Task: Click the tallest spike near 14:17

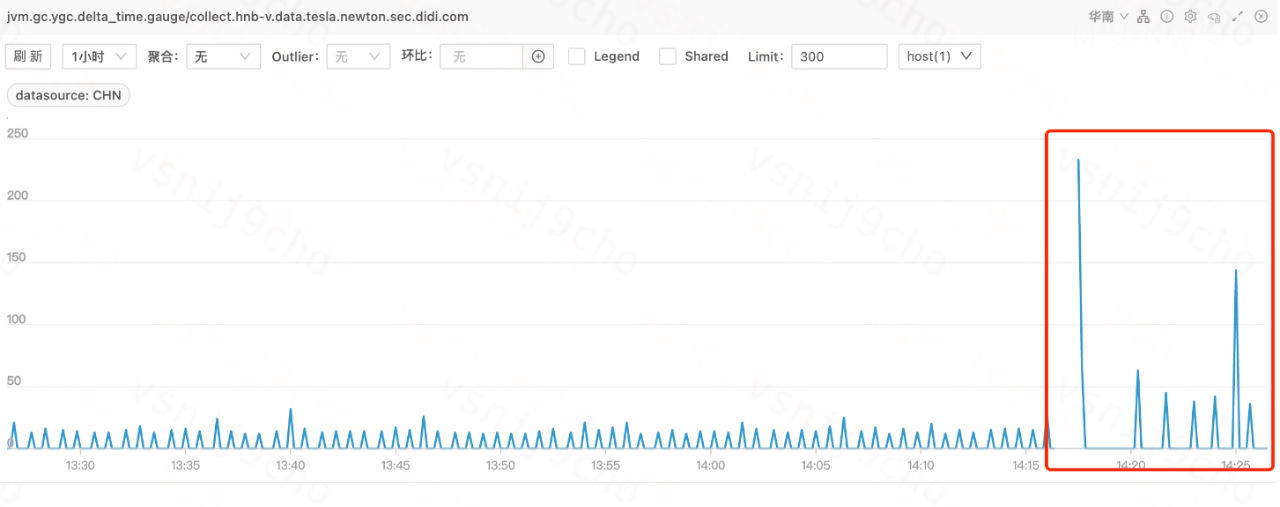Action: click(1078, 160)
